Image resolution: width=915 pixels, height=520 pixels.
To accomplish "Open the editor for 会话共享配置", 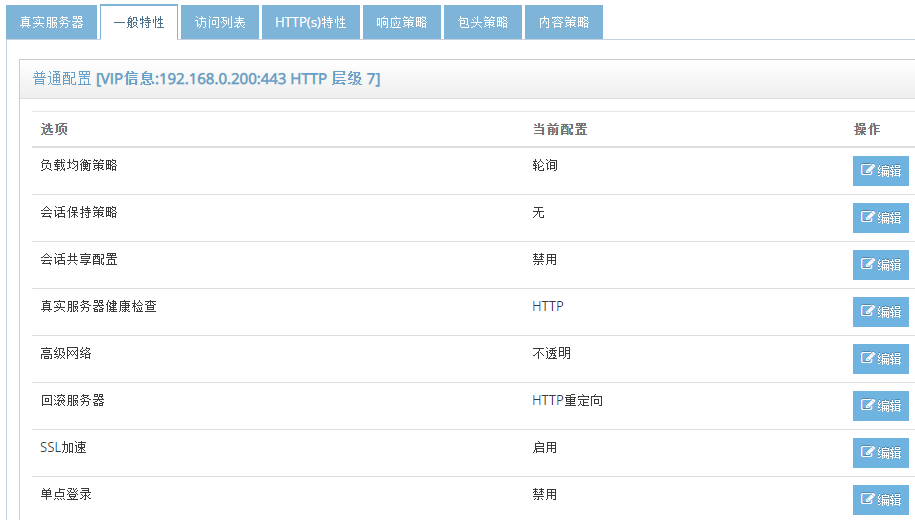I will click(880, 265).
